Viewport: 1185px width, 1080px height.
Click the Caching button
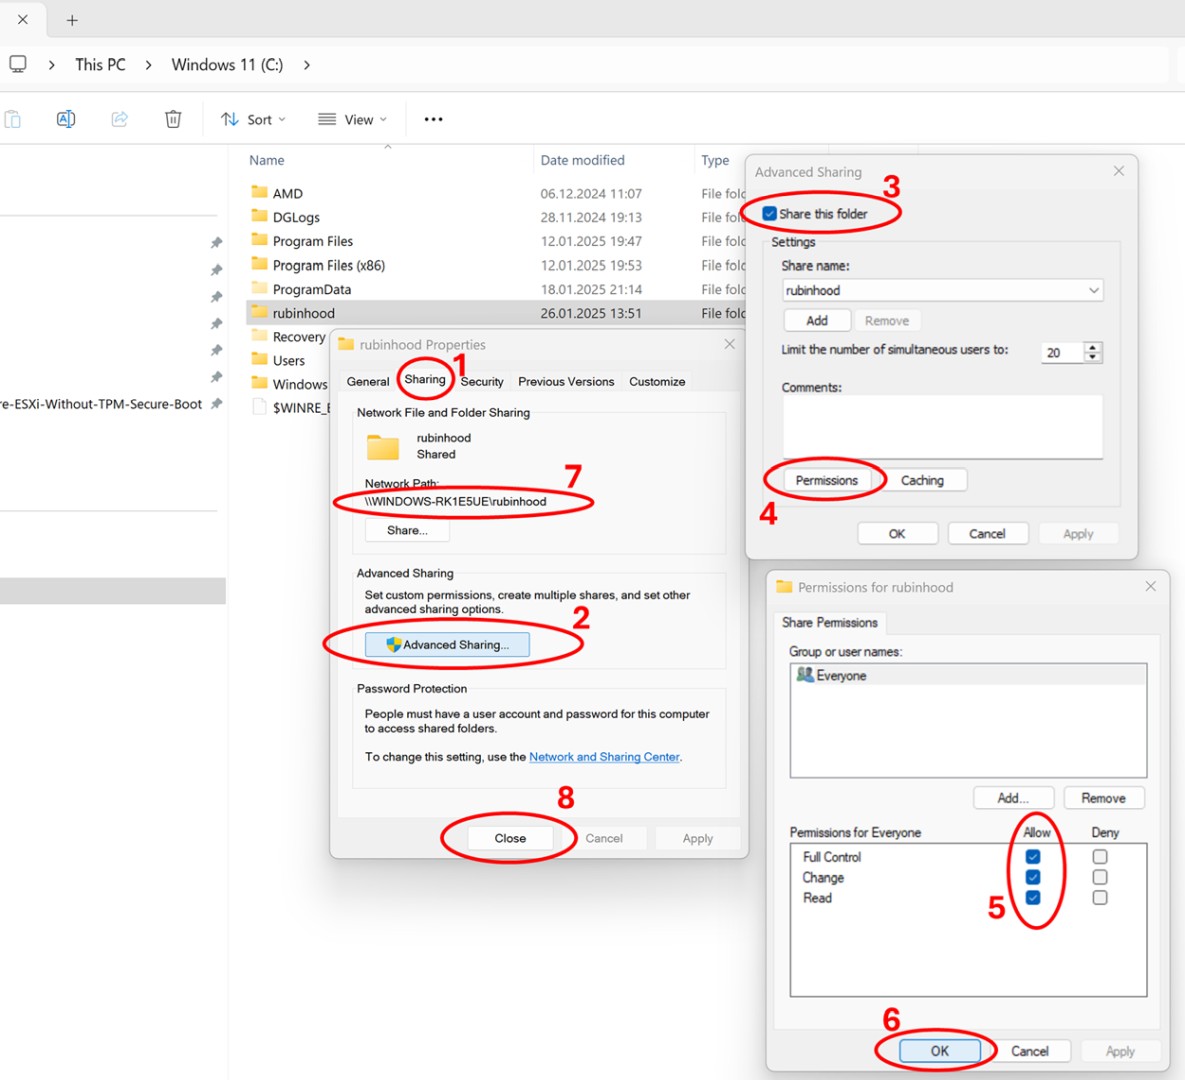click(x=922, y=481)
